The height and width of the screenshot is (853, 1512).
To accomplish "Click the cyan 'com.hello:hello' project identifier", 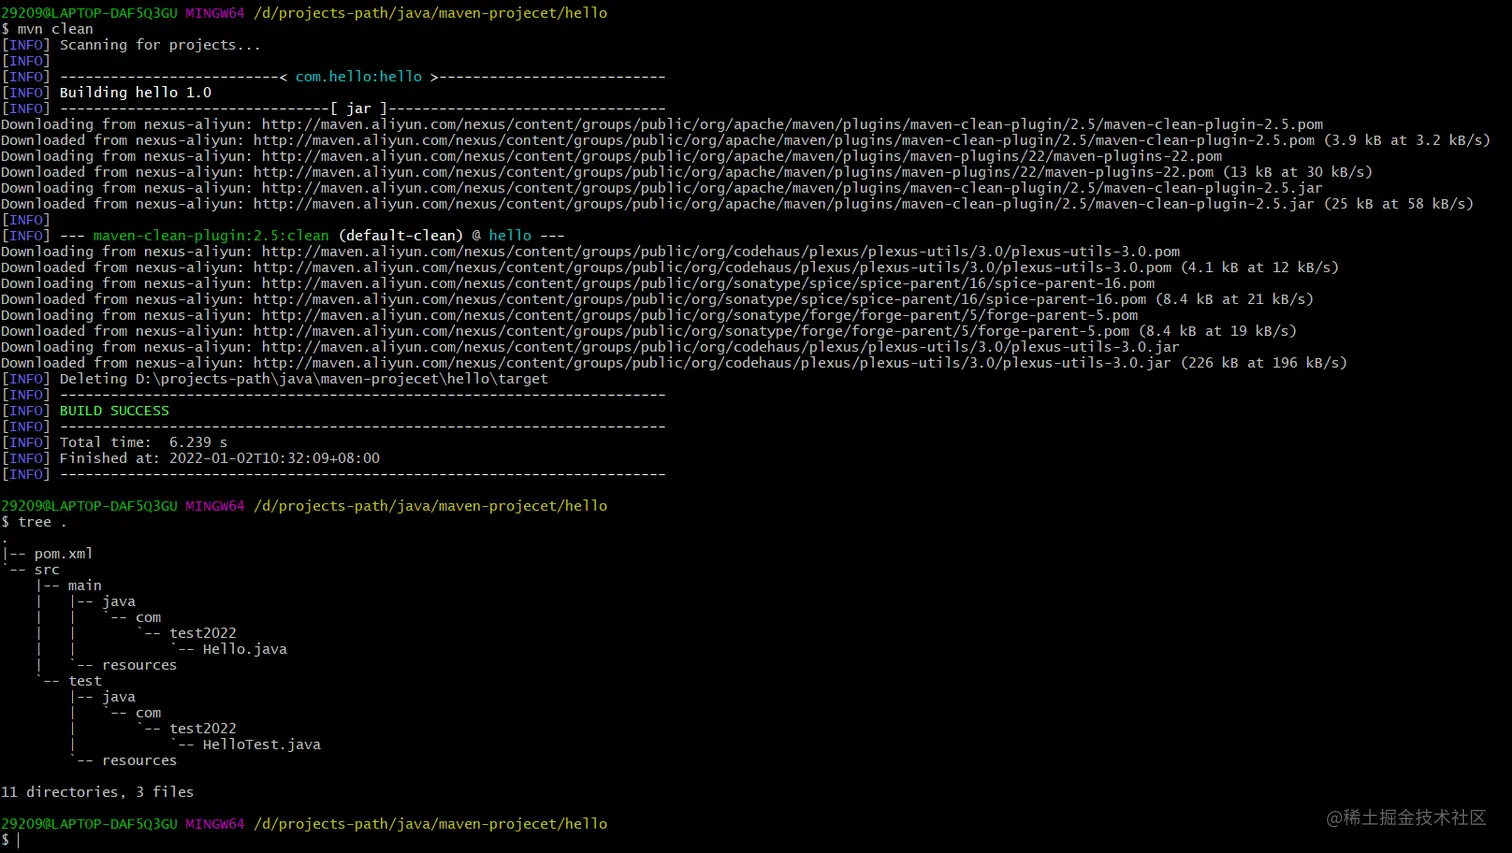I will pos(358,77).
